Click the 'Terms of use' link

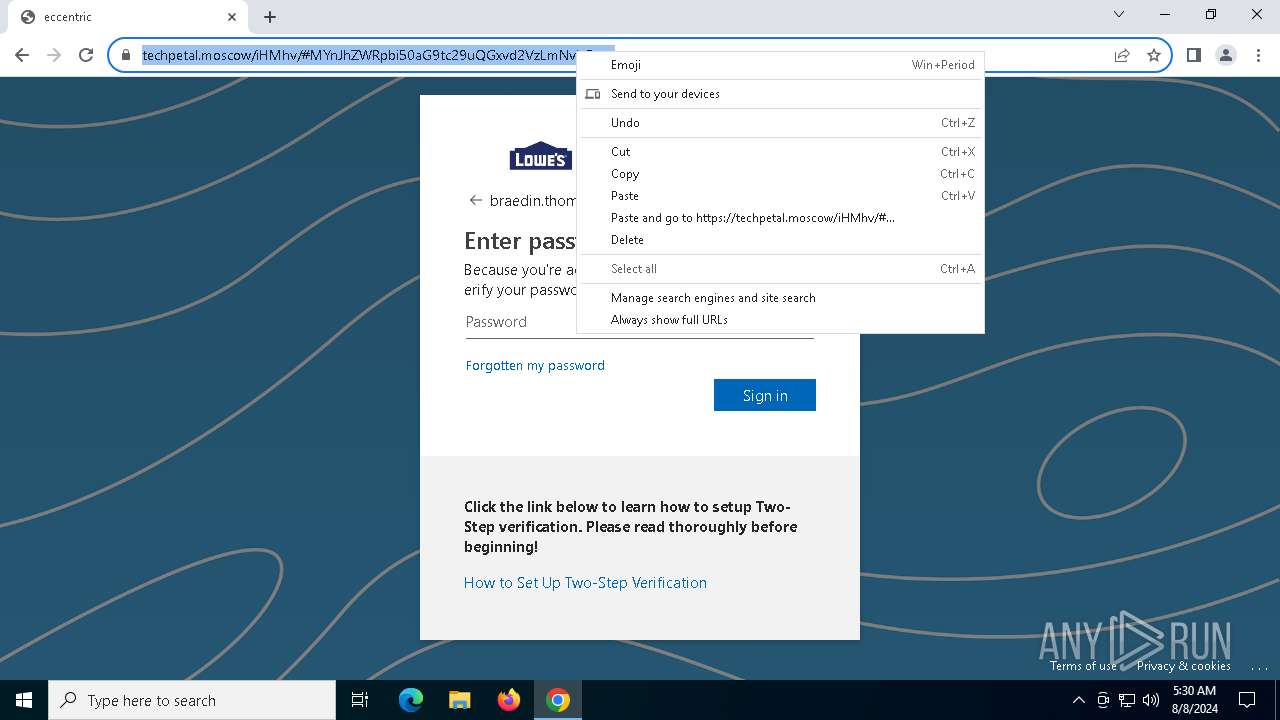coord(1083,666)
